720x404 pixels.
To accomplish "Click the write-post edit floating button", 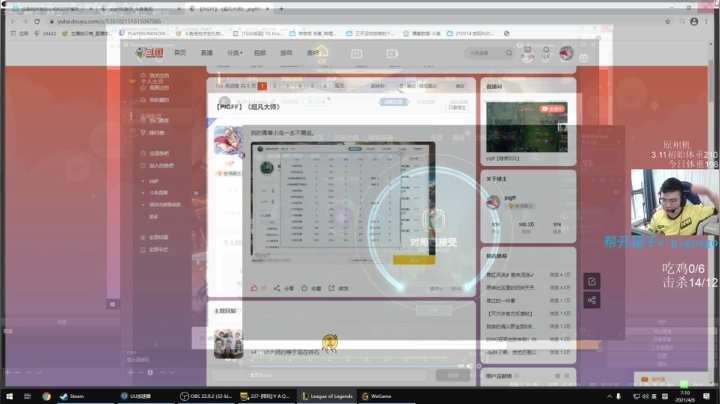I will pos(591,281).
